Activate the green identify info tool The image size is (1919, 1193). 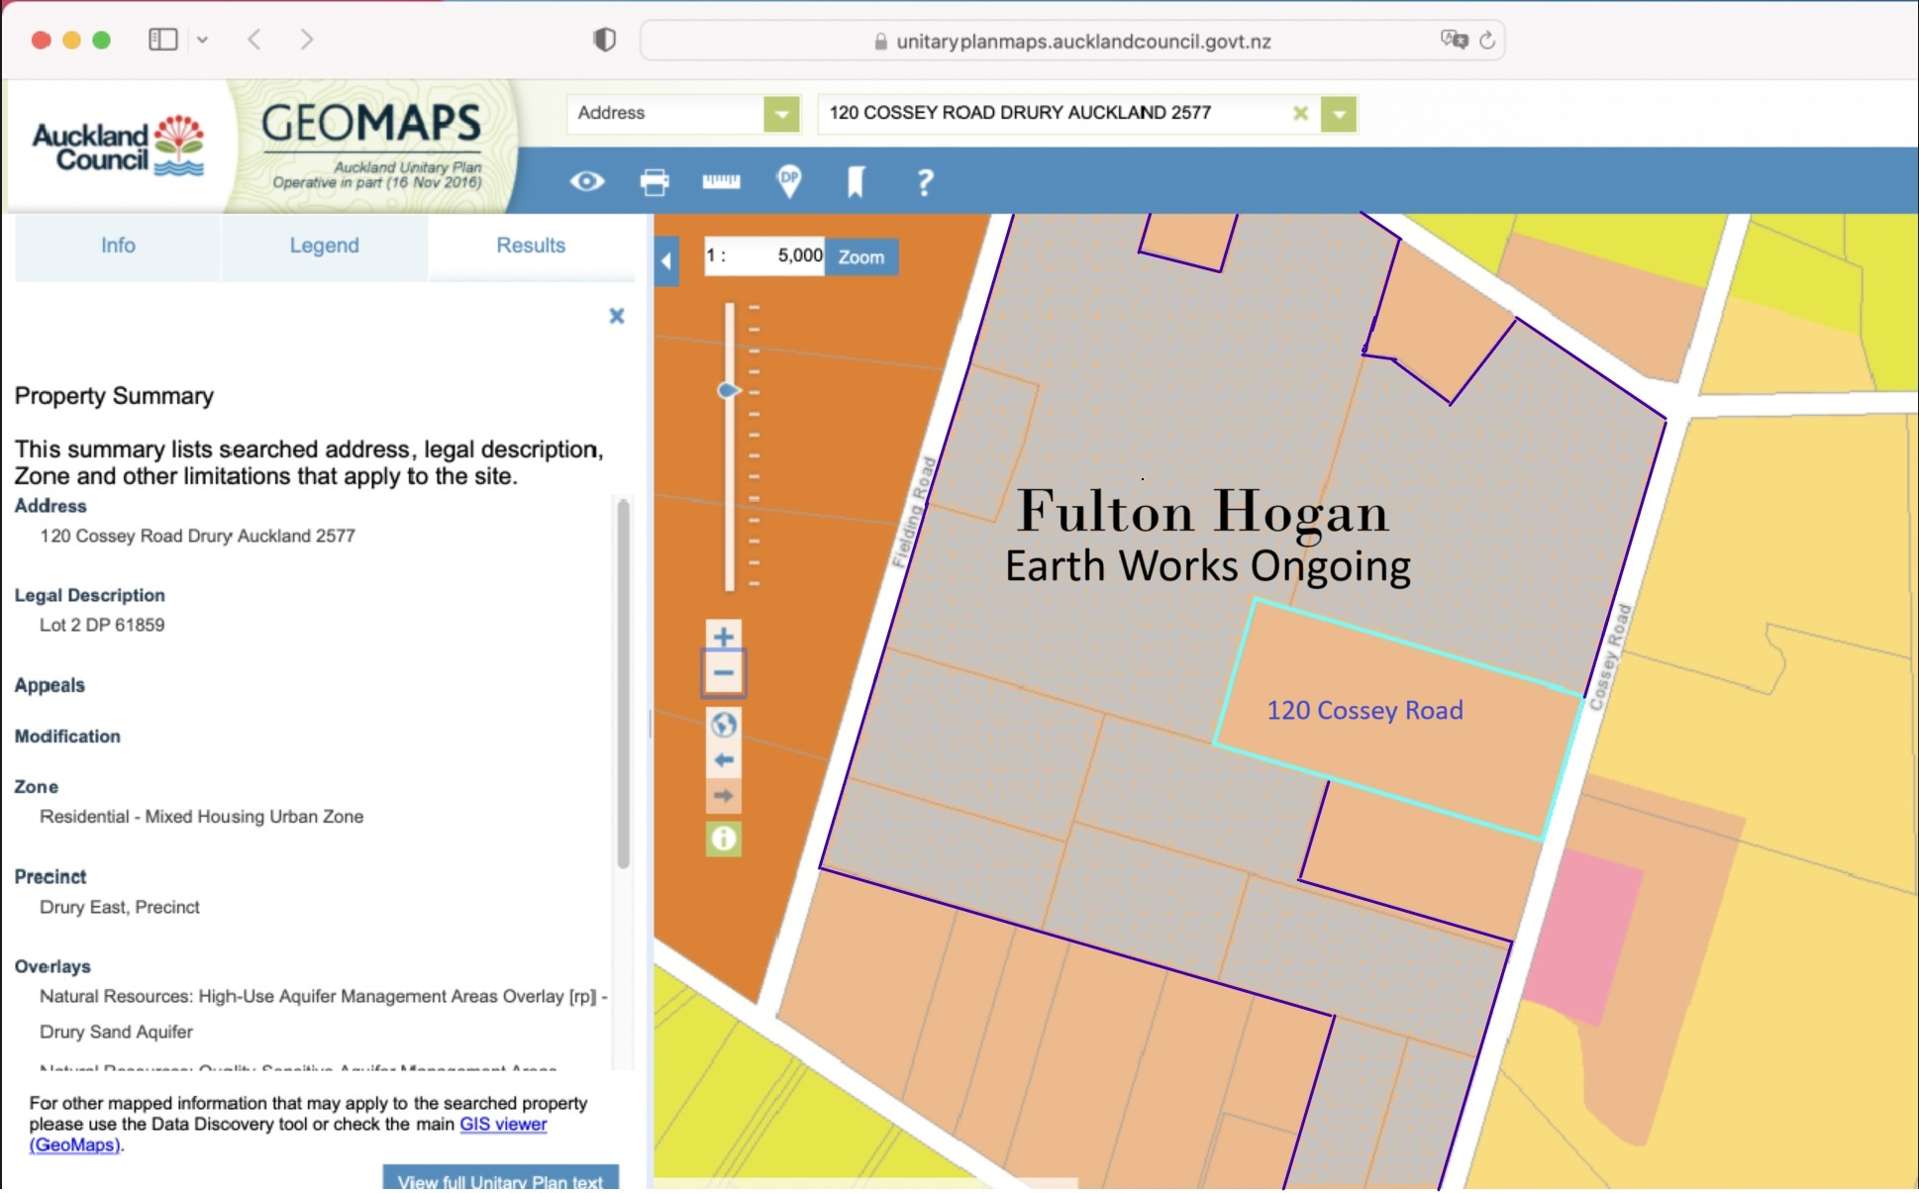(x=723, y=839)
